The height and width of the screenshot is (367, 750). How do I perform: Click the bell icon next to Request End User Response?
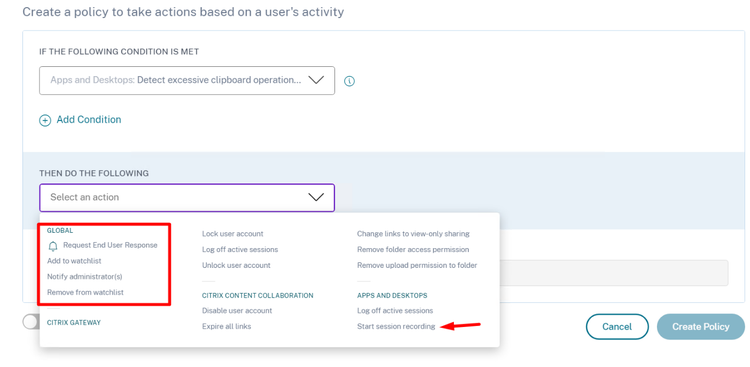click(x=53, y=246)
